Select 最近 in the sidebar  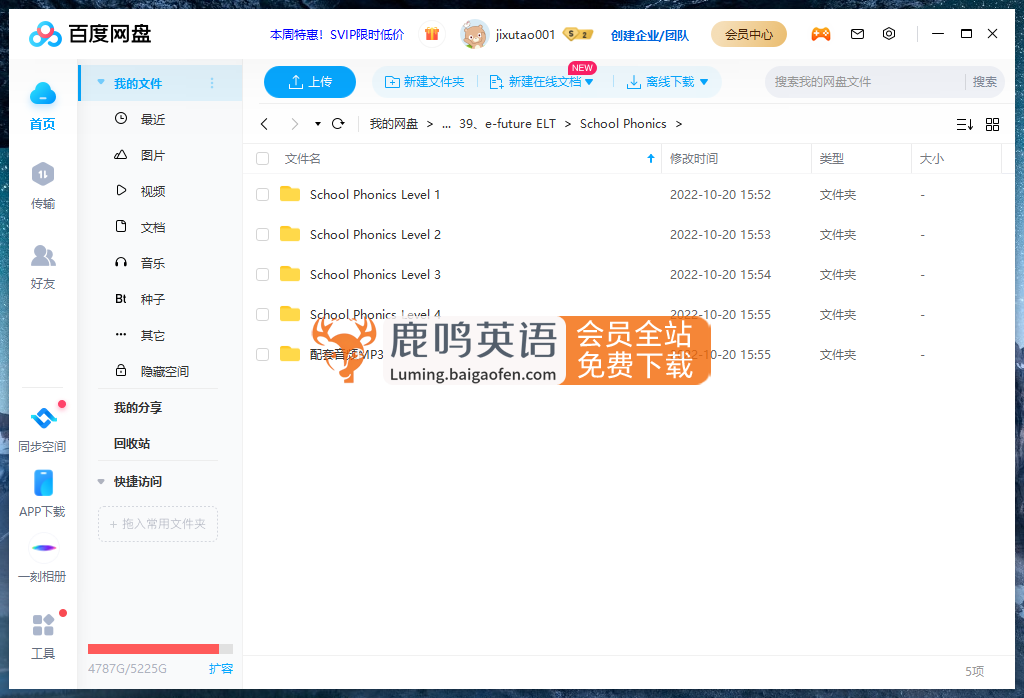(x=153, y=119)
